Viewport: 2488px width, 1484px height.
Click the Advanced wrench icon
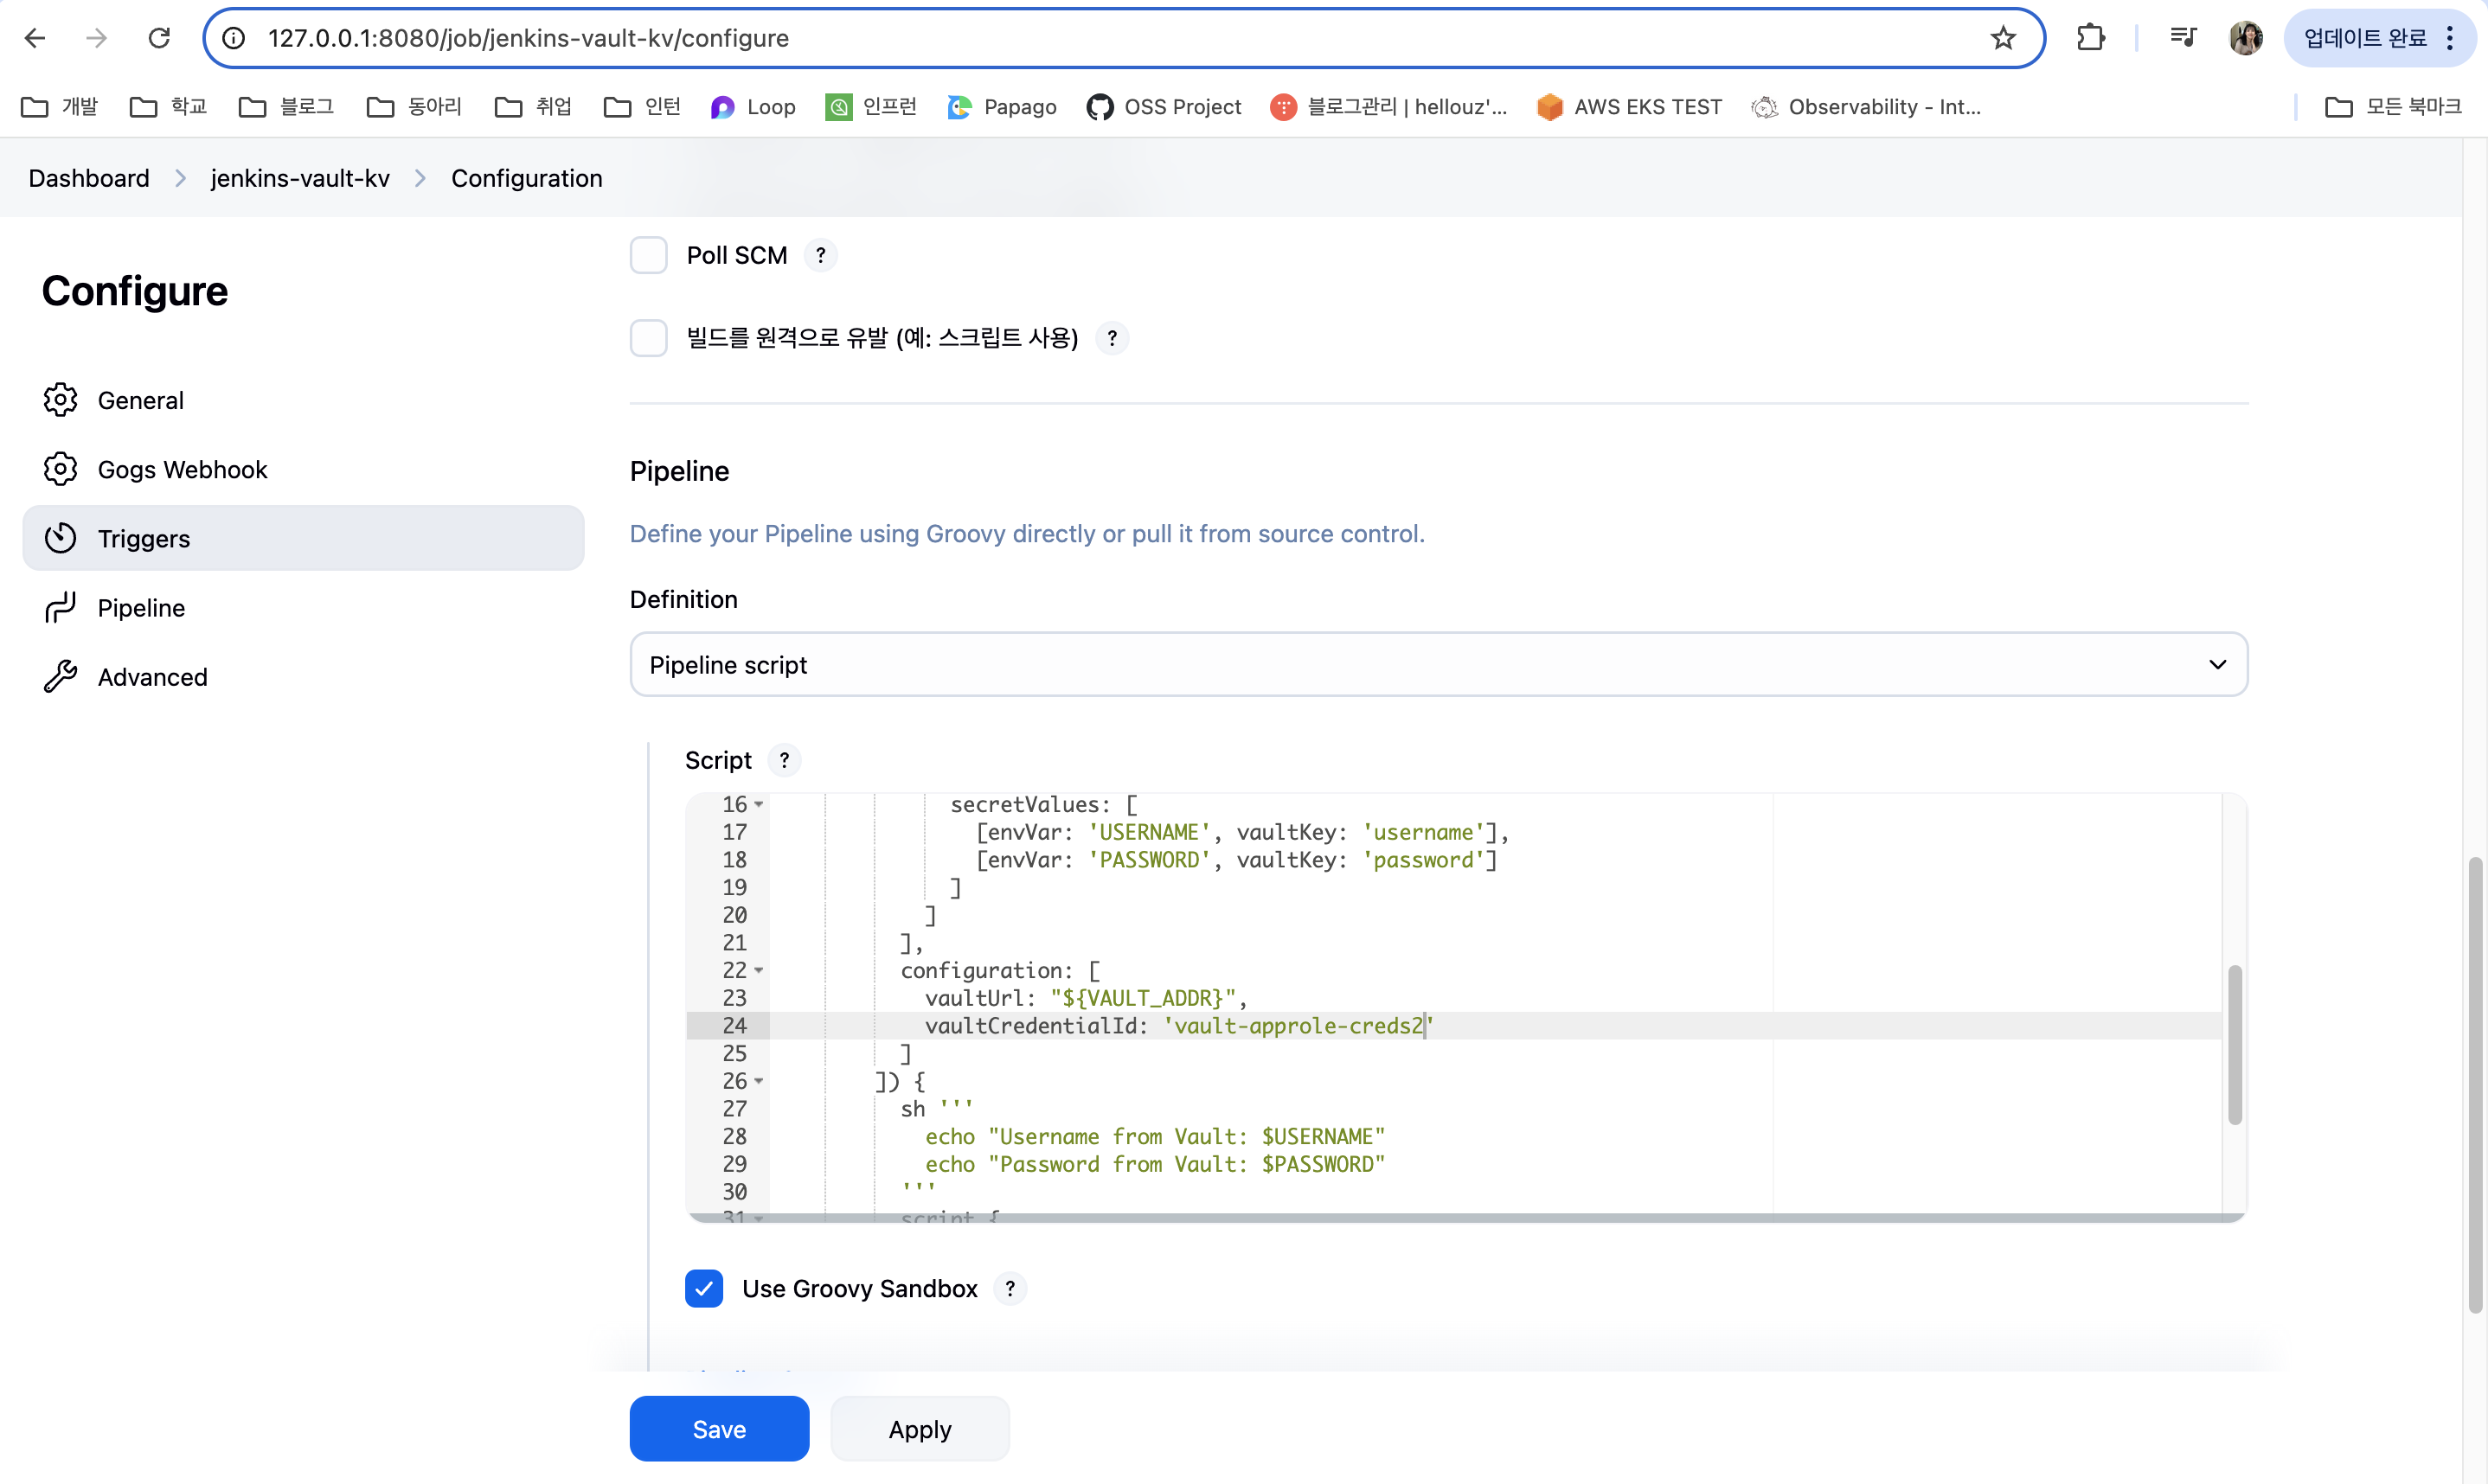60,677
